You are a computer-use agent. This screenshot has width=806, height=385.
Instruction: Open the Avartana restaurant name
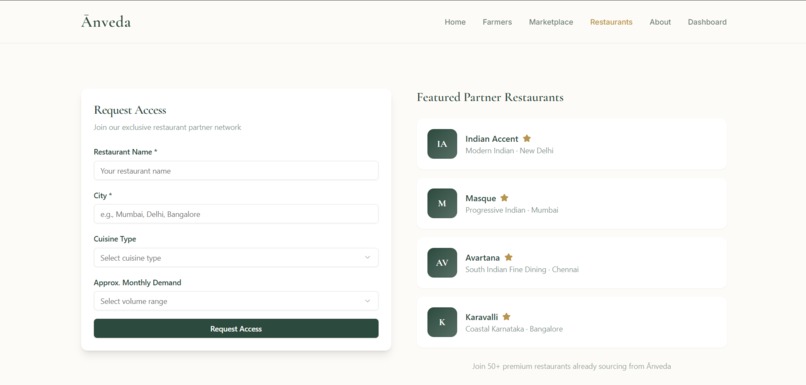click(x=483, y=258)
